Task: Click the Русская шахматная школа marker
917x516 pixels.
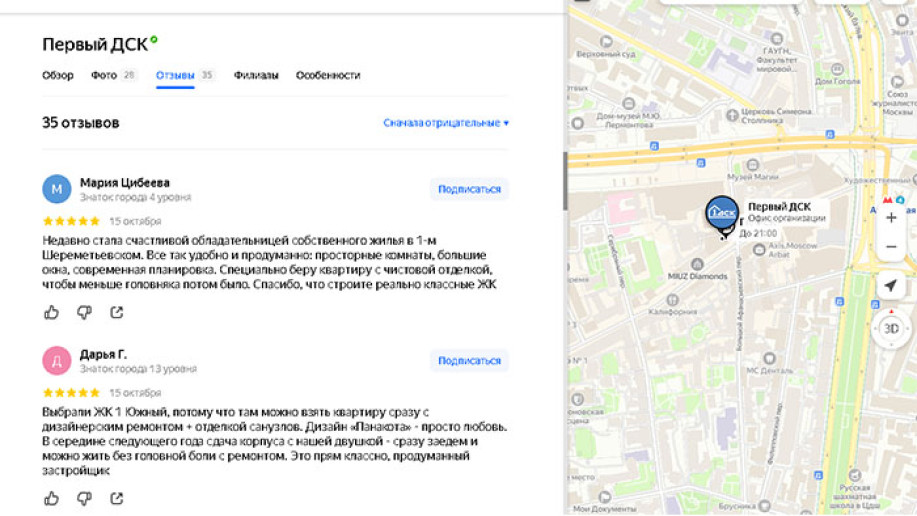Action: click(855, 475)
